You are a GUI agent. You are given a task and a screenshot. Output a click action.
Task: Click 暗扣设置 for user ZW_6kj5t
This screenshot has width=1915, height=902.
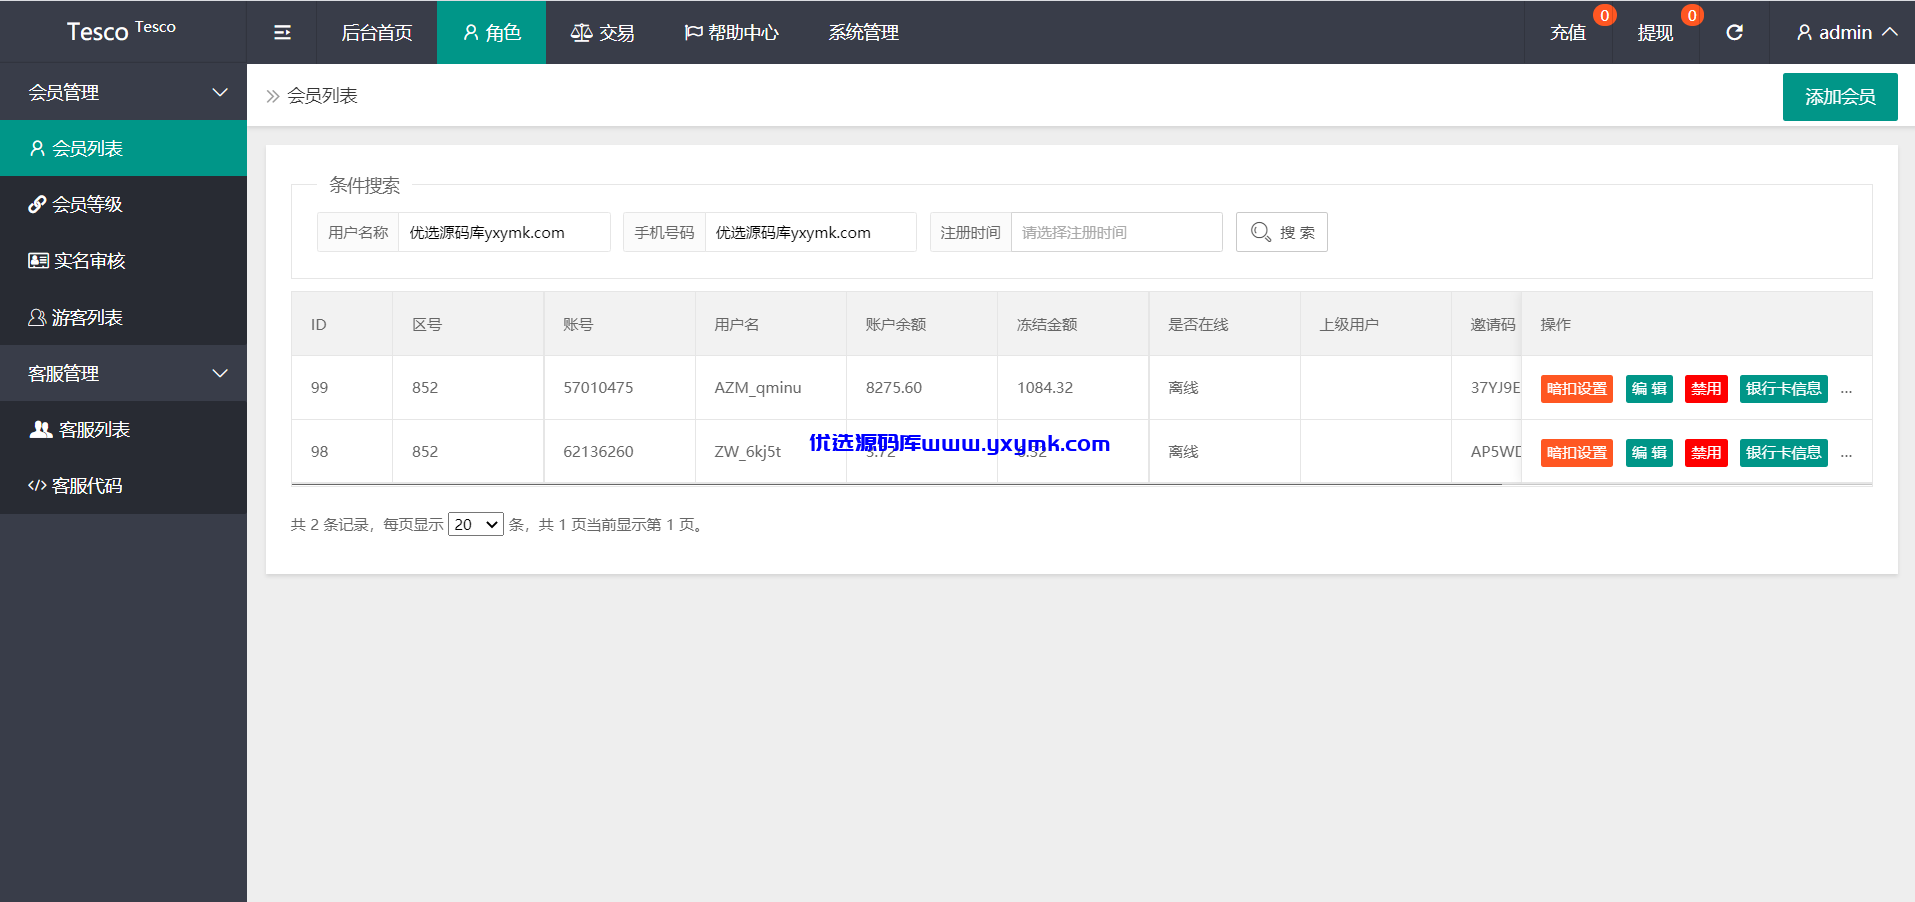(1576, 453)
